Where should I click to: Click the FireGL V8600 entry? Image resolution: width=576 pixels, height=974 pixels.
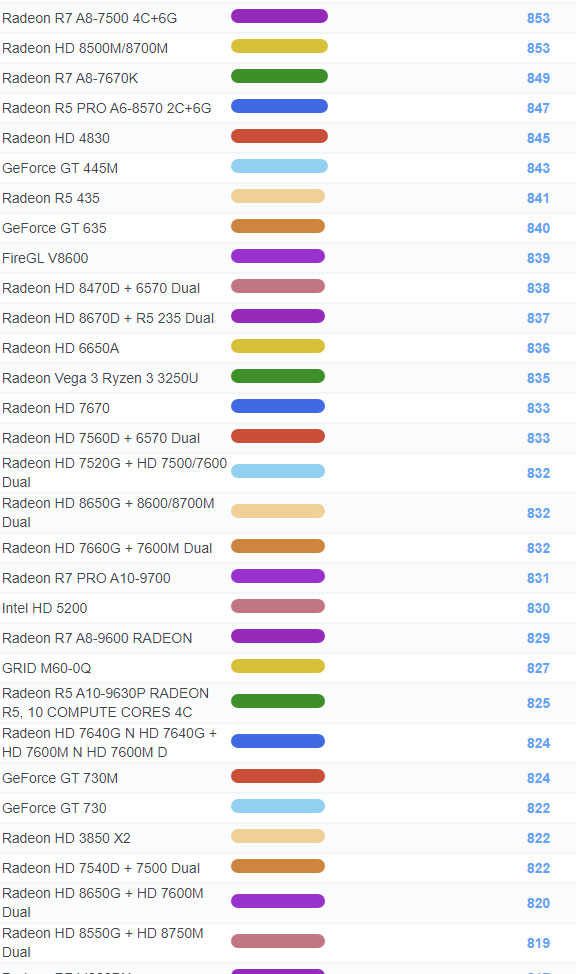(x=45, y=258)
